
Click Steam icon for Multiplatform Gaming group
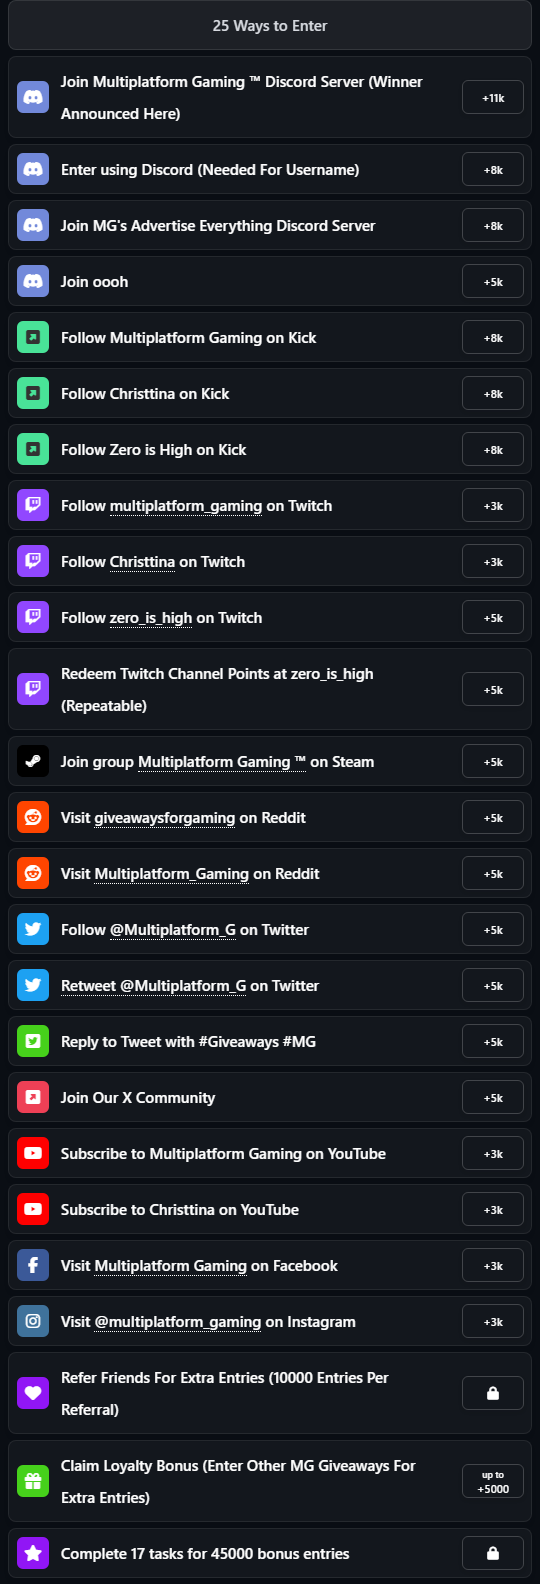point(33,762)
